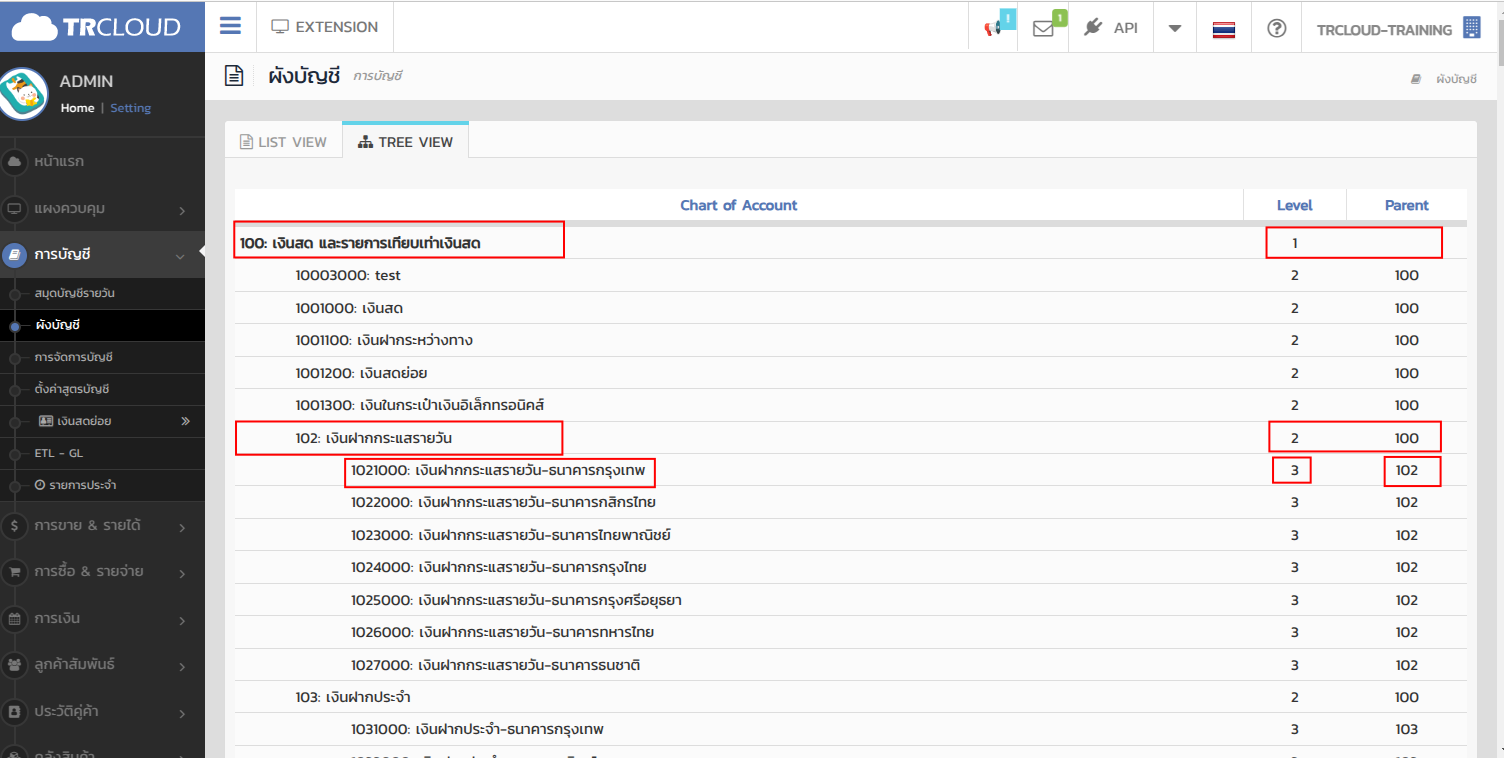
Task: Open the EXTENSION menu
Action: (325, 27)
